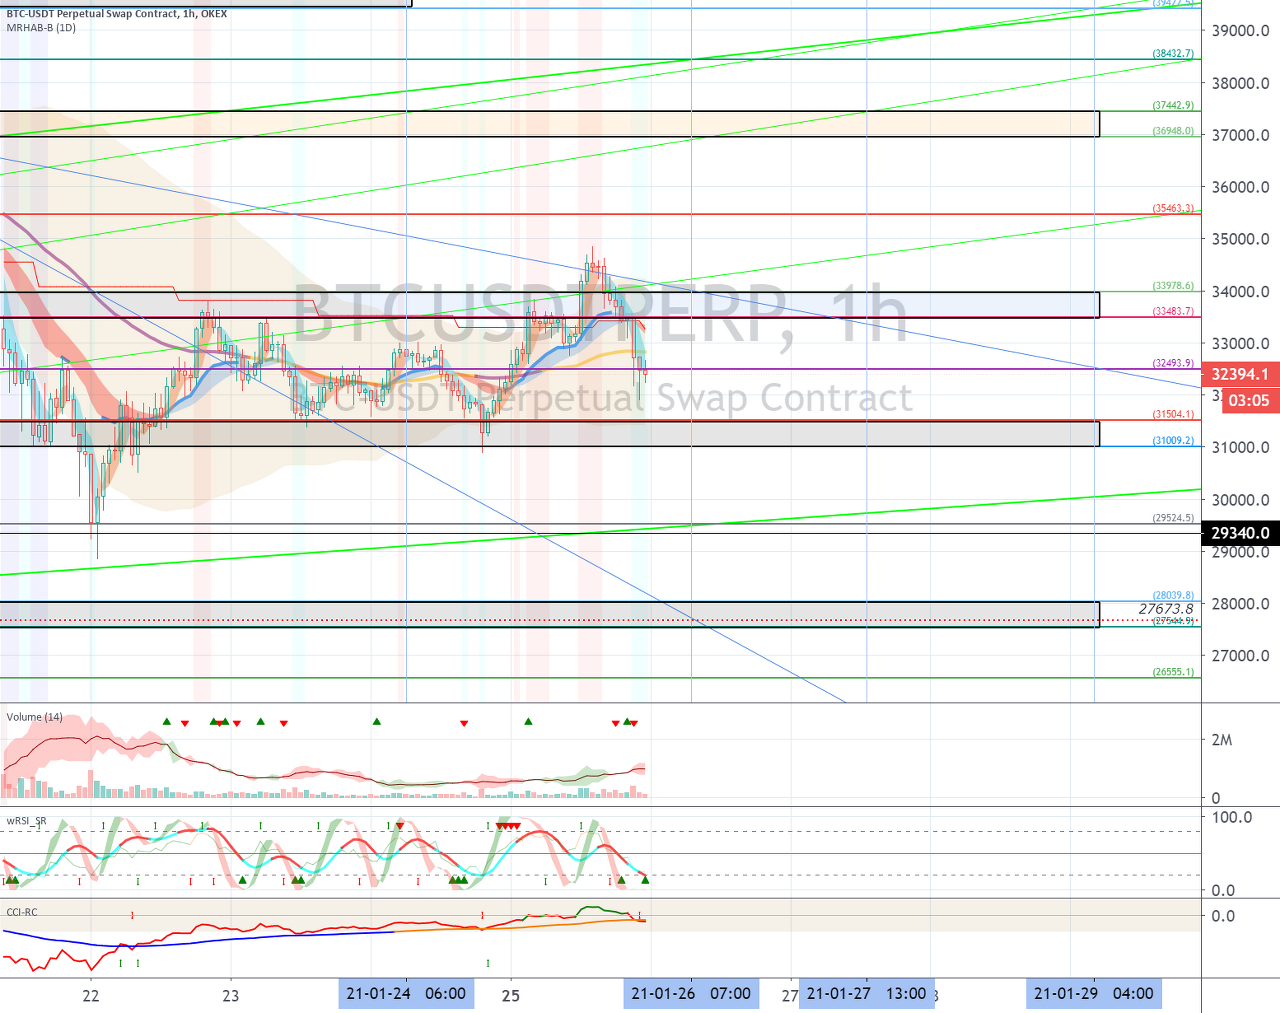Select the 21-01-24 06:00 time marker
The width and height of the screenshot is (1280, 1013).
(x=406, y=993)
